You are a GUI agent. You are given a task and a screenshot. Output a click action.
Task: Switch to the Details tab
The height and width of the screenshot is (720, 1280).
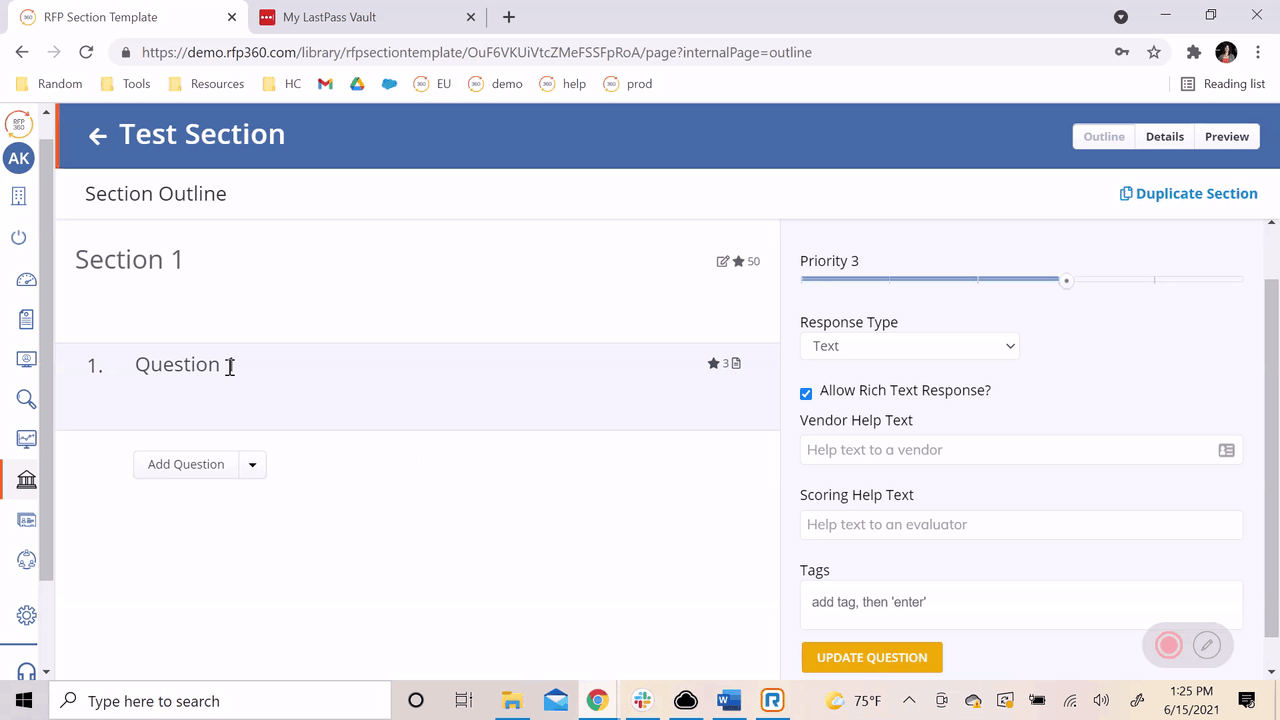(1164, 137)
